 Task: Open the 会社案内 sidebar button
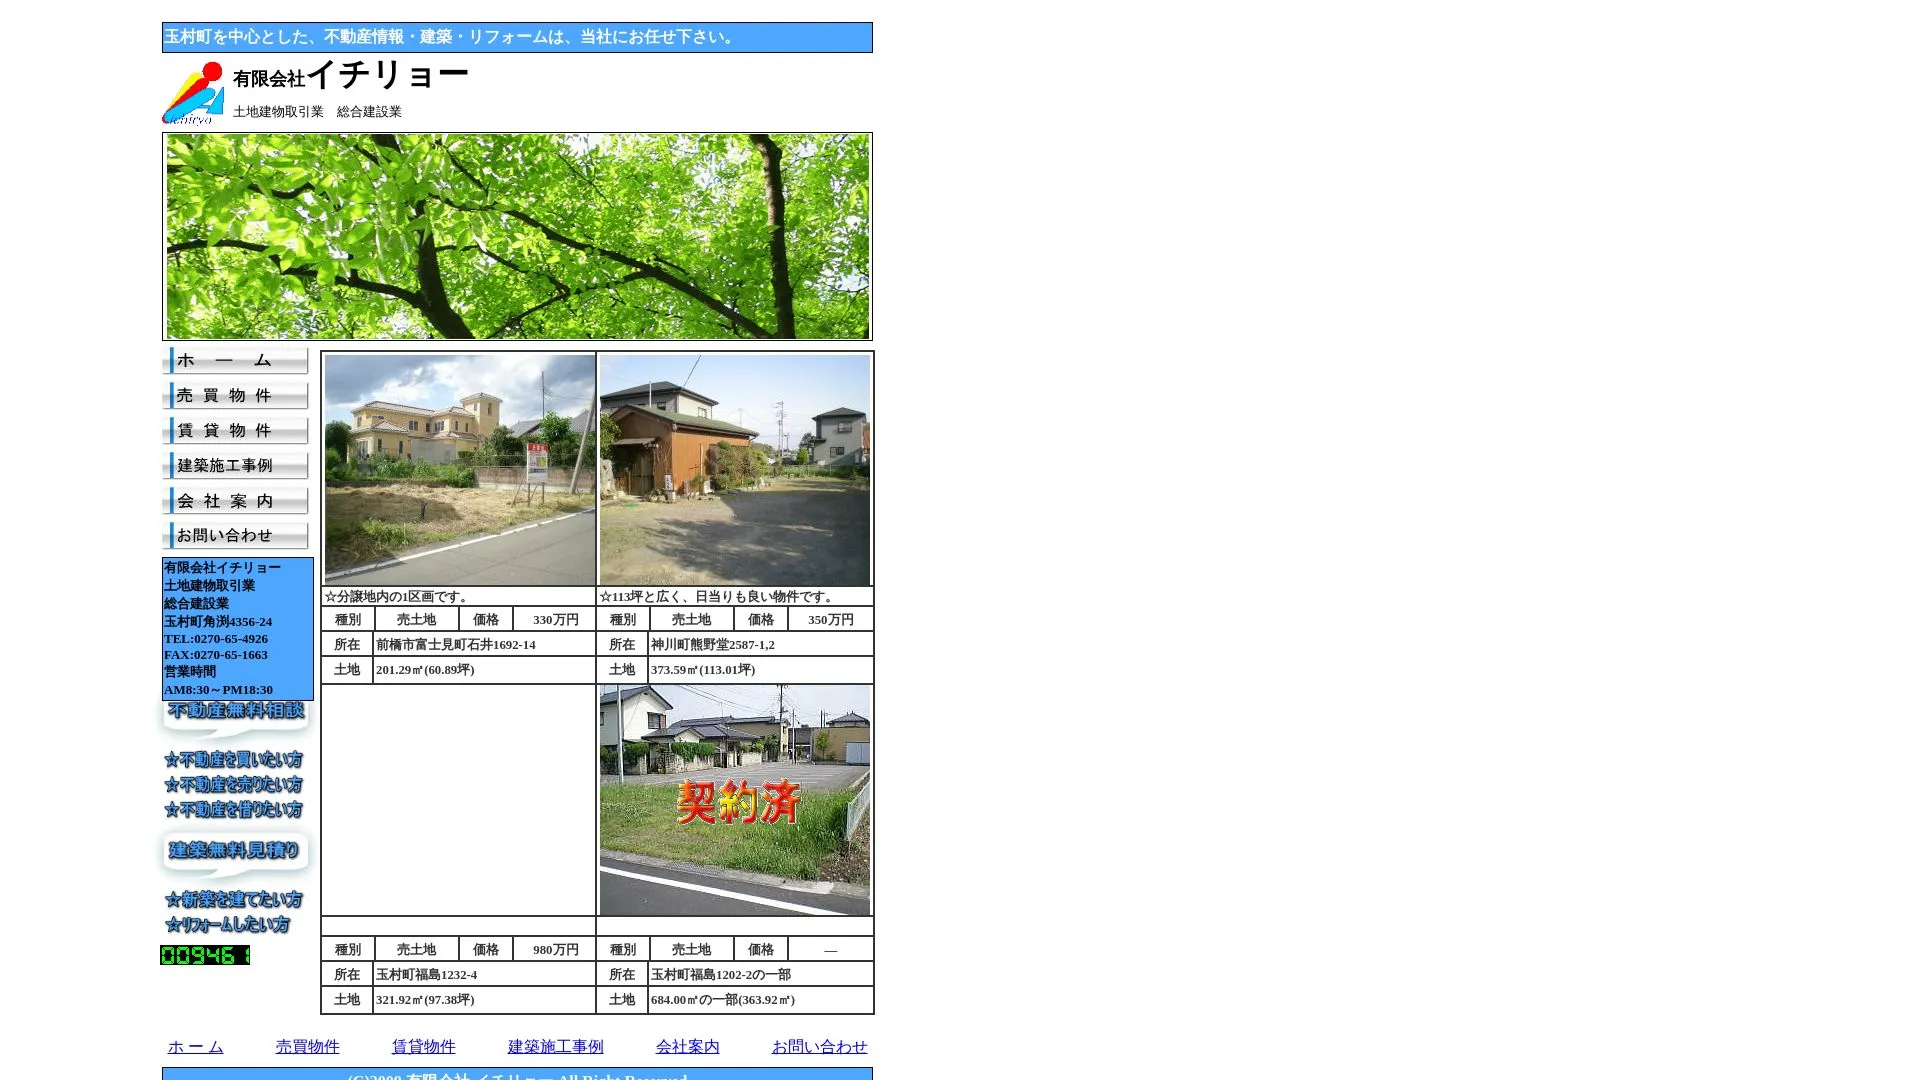(x=236, y=501)
